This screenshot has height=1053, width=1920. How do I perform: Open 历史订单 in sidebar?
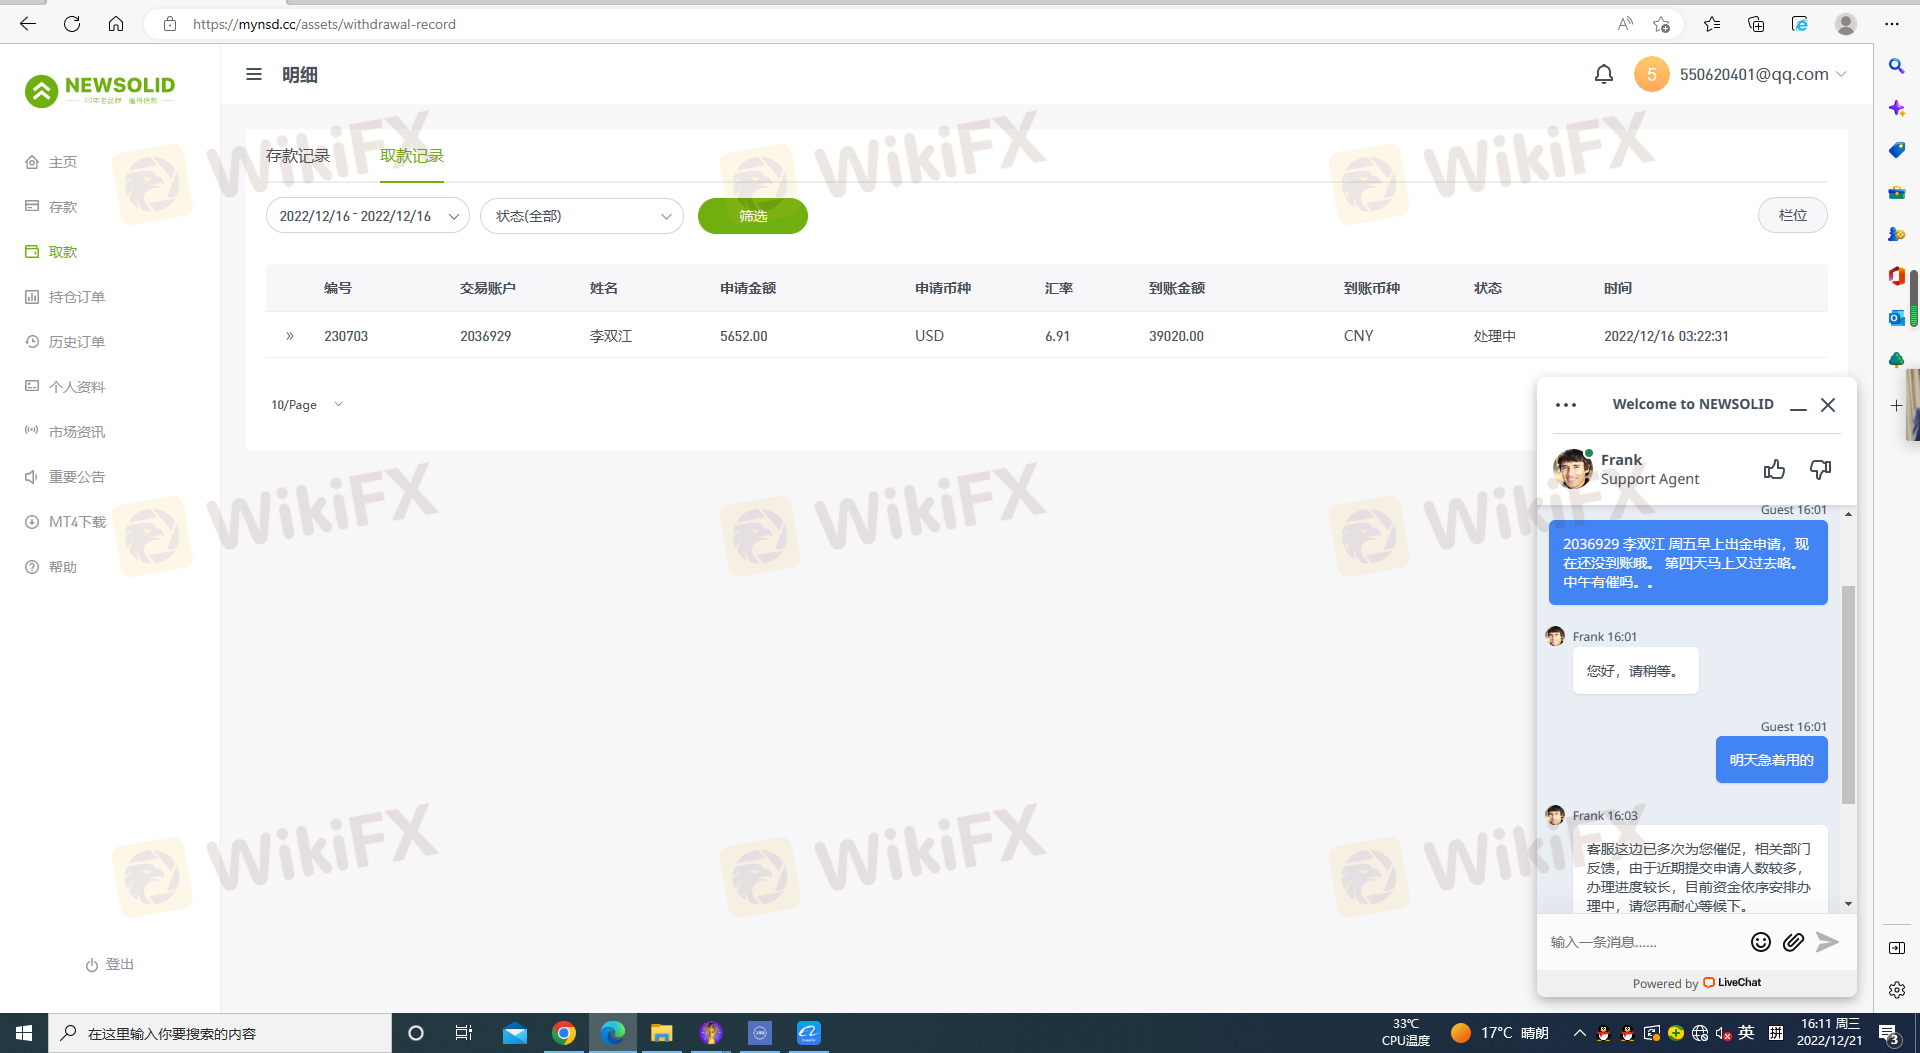tap(77, 342)
